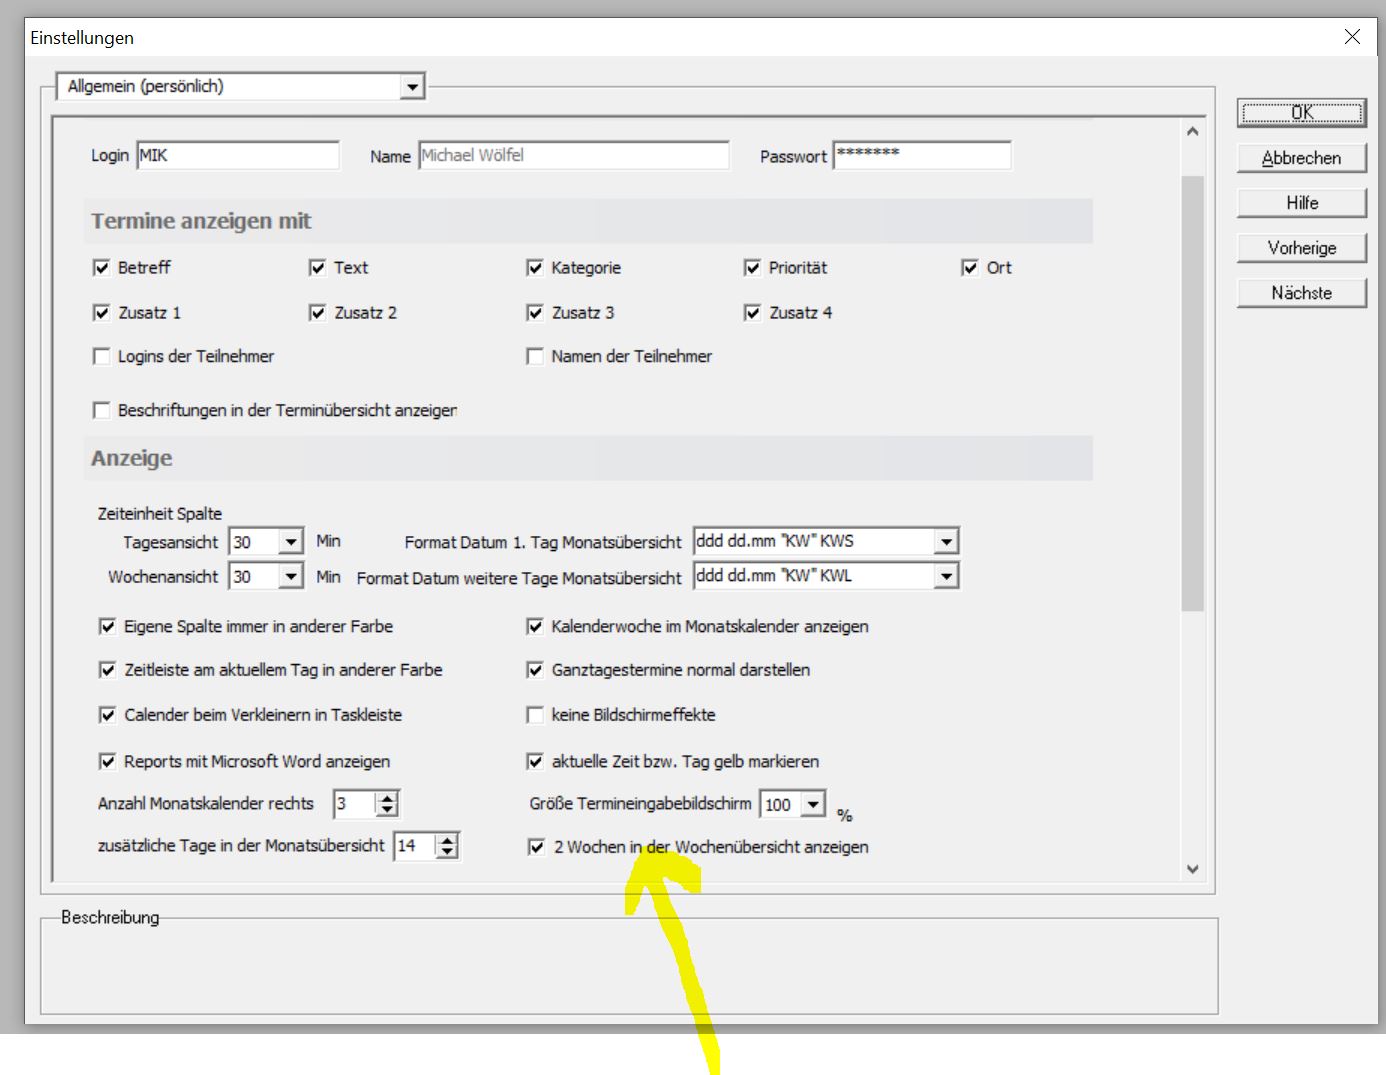
Task: Go to the Nächste settings page
Action: tap(1301, 293)
